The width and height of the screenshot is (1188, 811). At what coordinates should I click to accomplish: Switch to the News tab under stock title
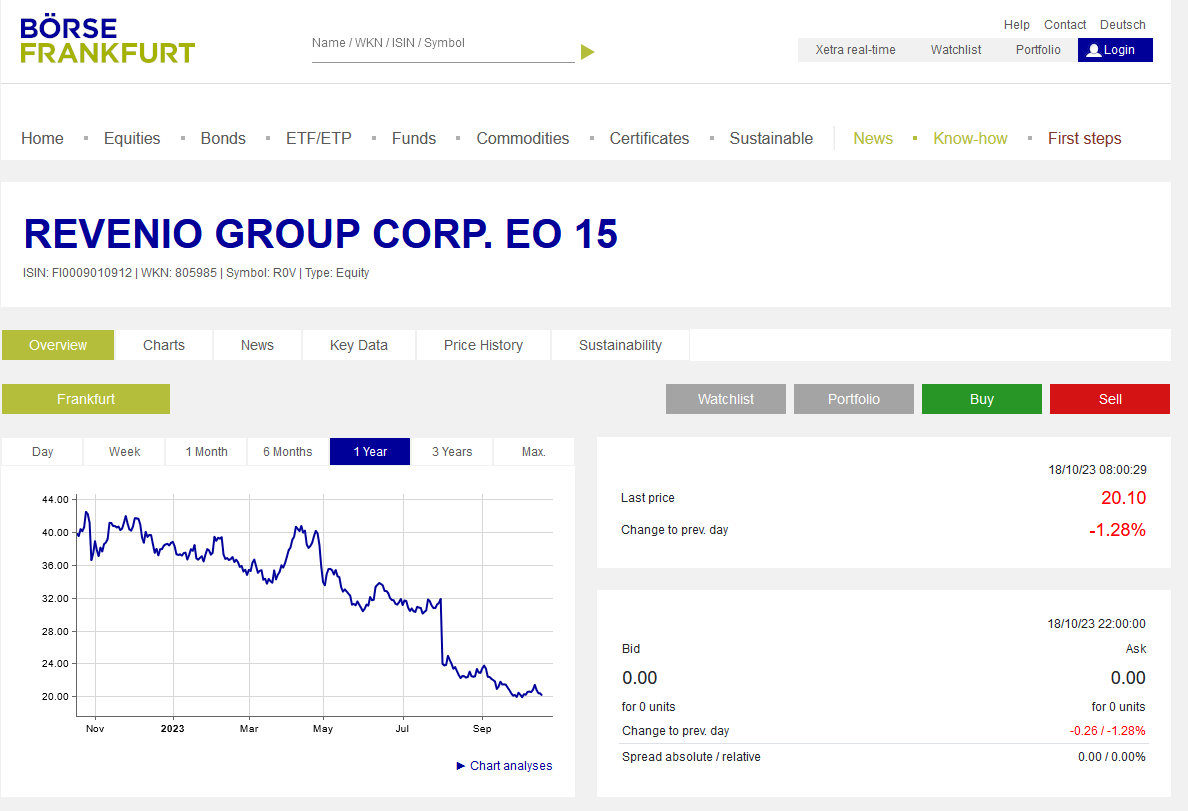[257, 345]
